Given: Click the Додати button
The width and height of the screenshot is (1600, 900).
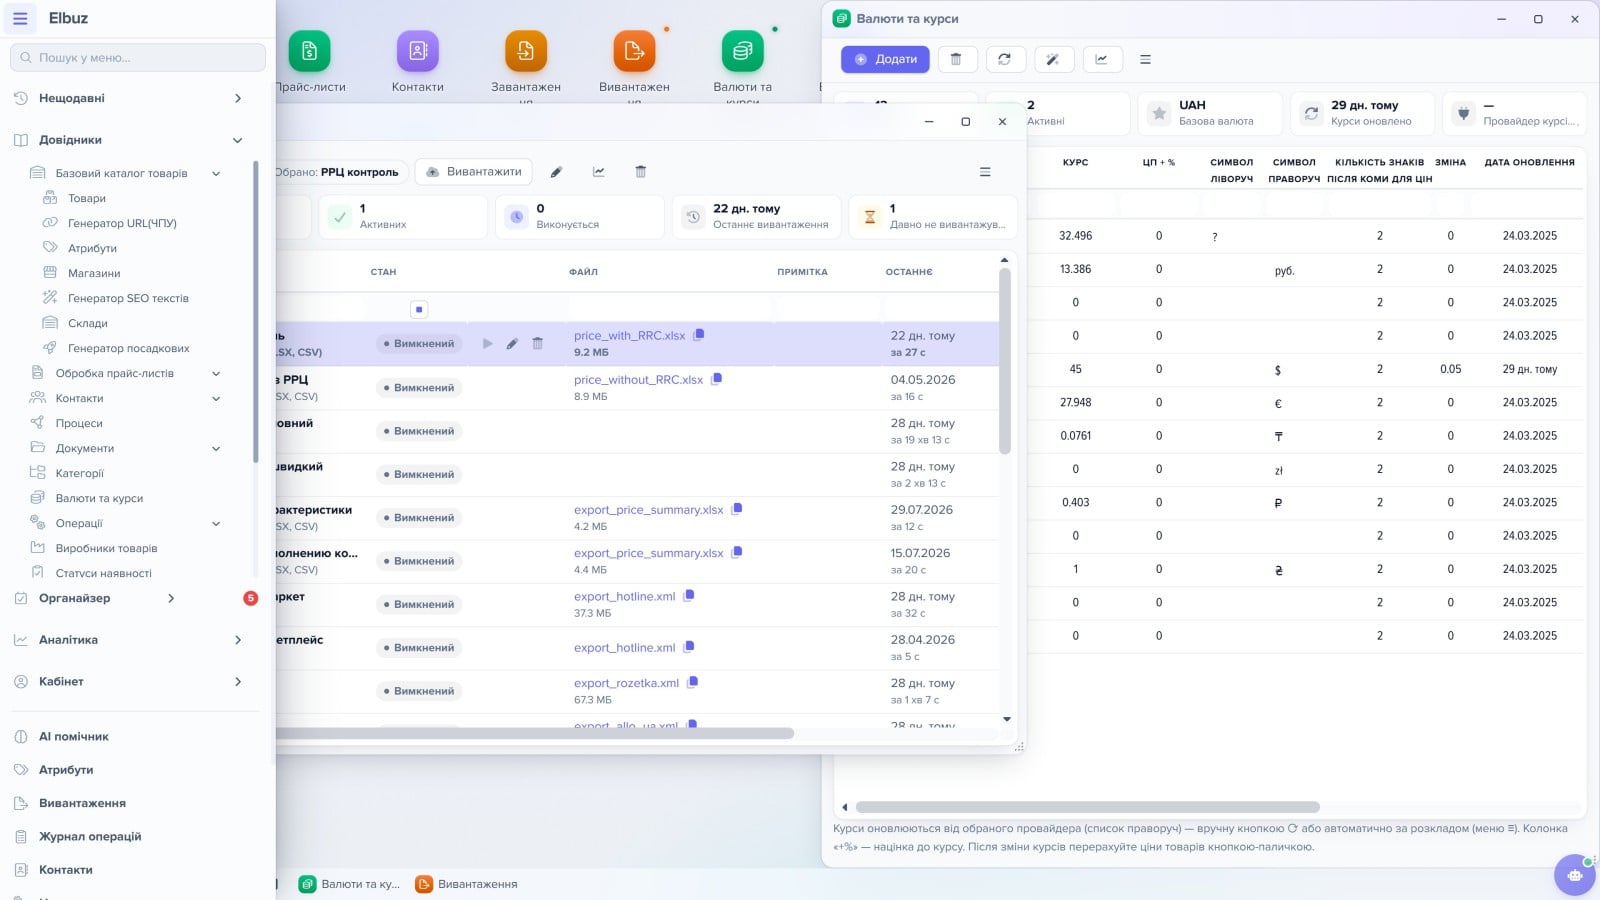Looking at the screenshot, I should 885,59.
